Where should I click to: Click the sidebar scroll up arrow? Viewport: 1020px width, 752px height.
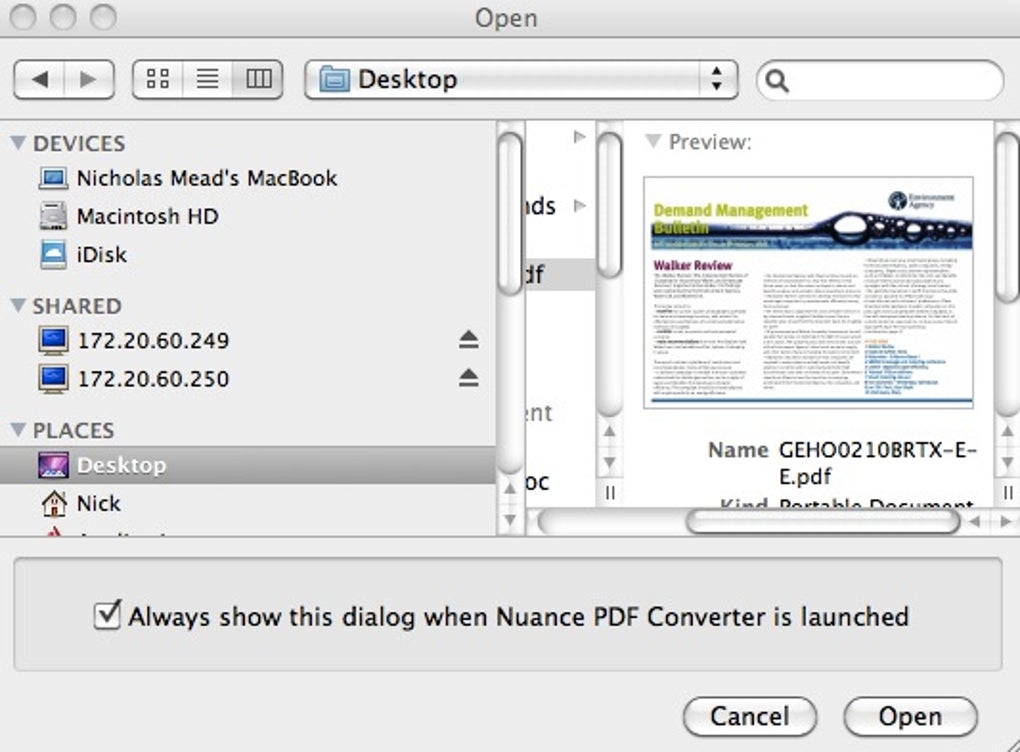tap(511, 489)
